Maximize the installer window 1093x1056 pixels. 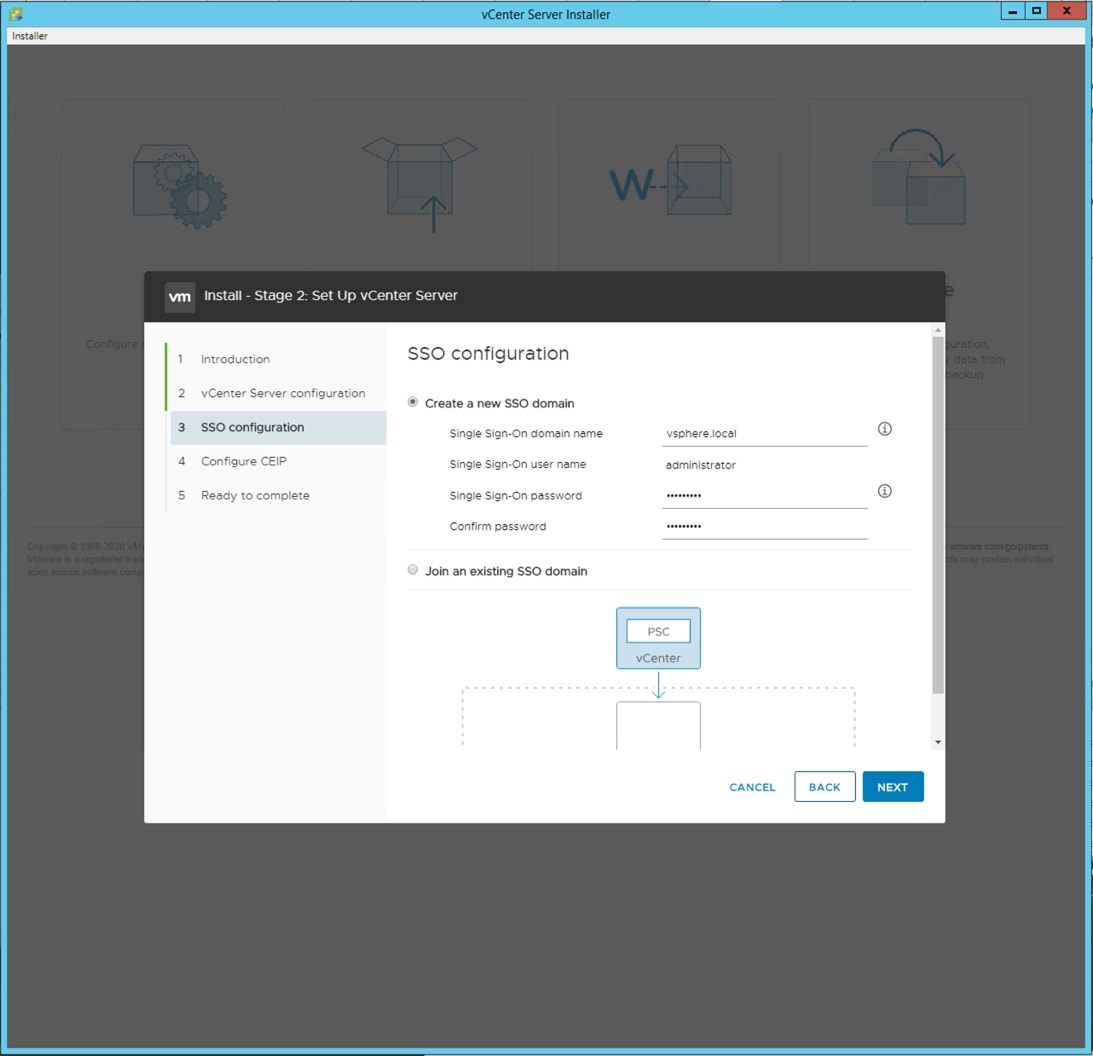[x=1037, y=11]
